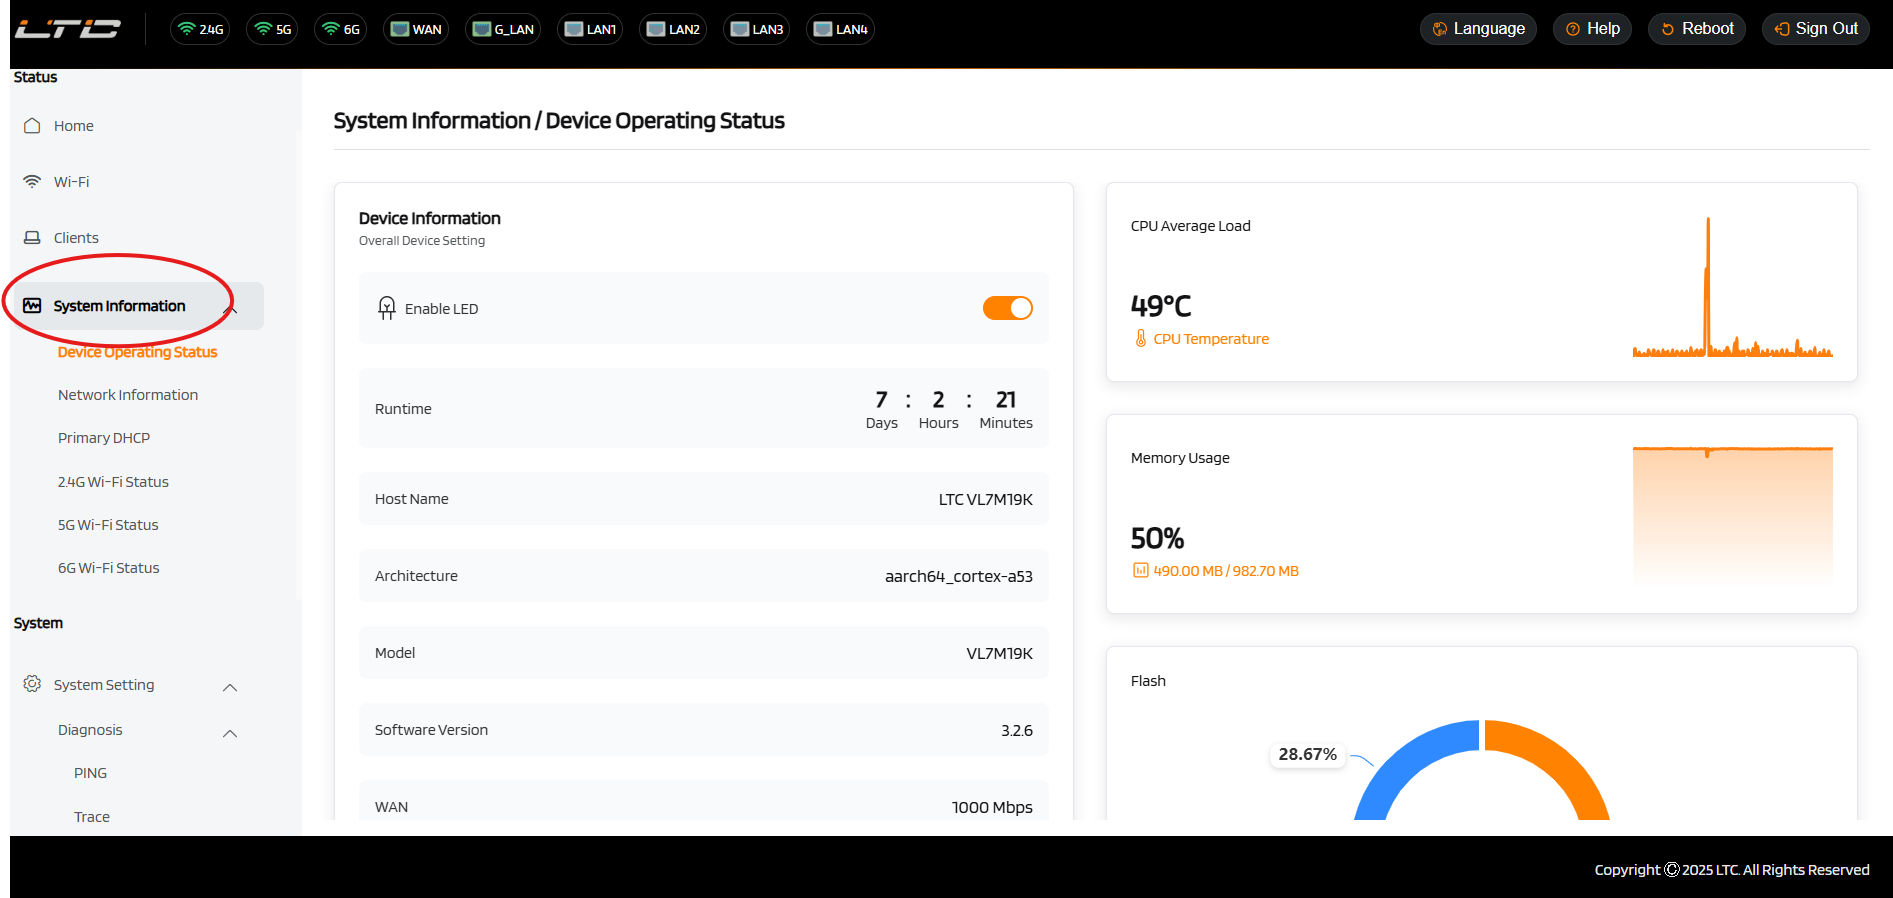Toggle the Enable LED switch
This screenshot has width=1893, height=898.
1007,308
